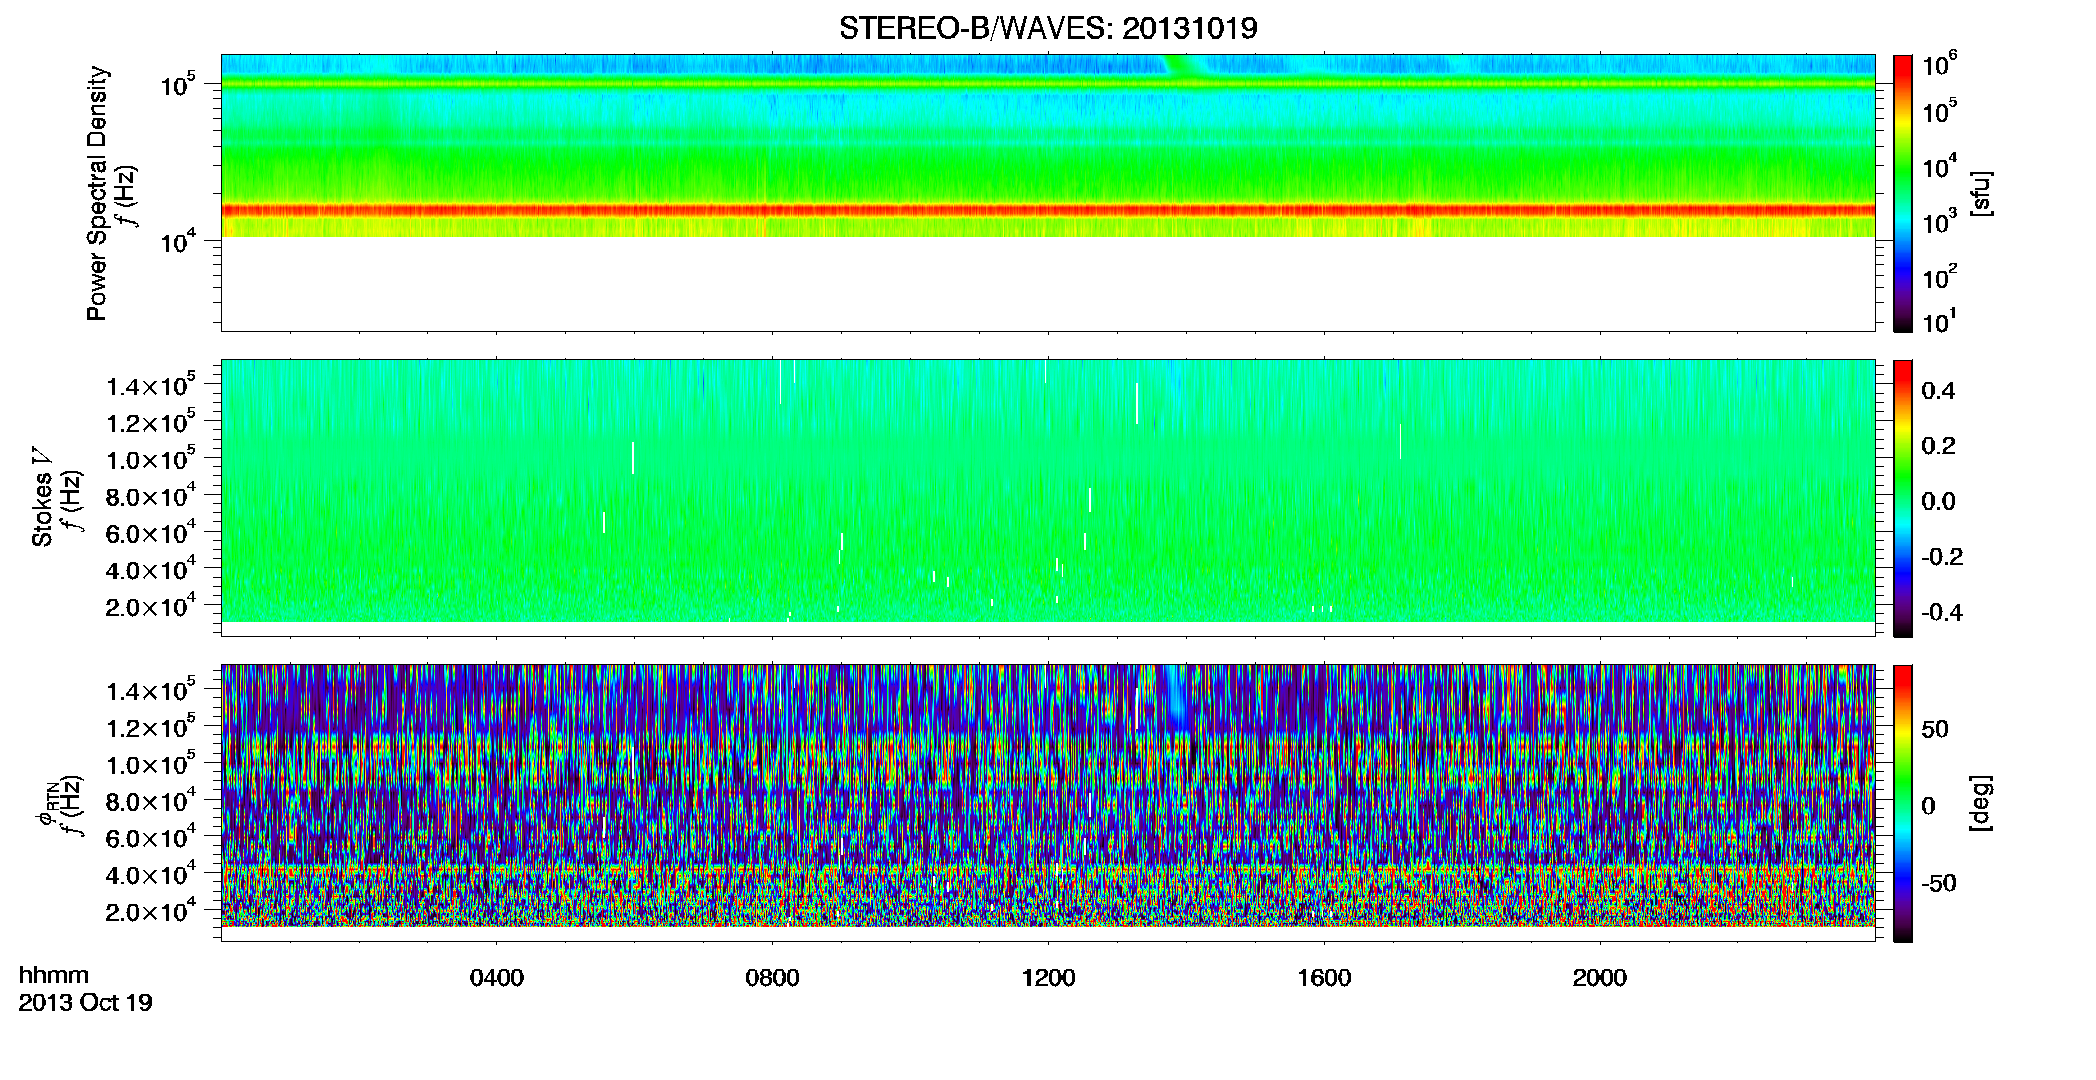Click the 2000 time axis label
This screenshot has width=2096, height=1080.
point(1599,978)
